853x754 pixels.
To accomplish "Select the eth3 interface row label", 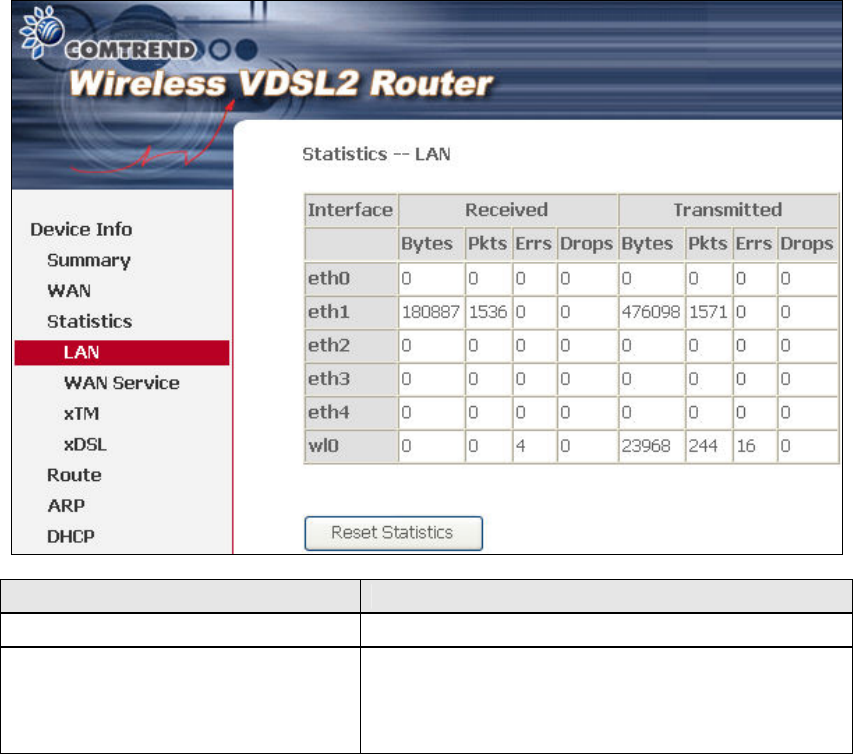I will (351, 379).
